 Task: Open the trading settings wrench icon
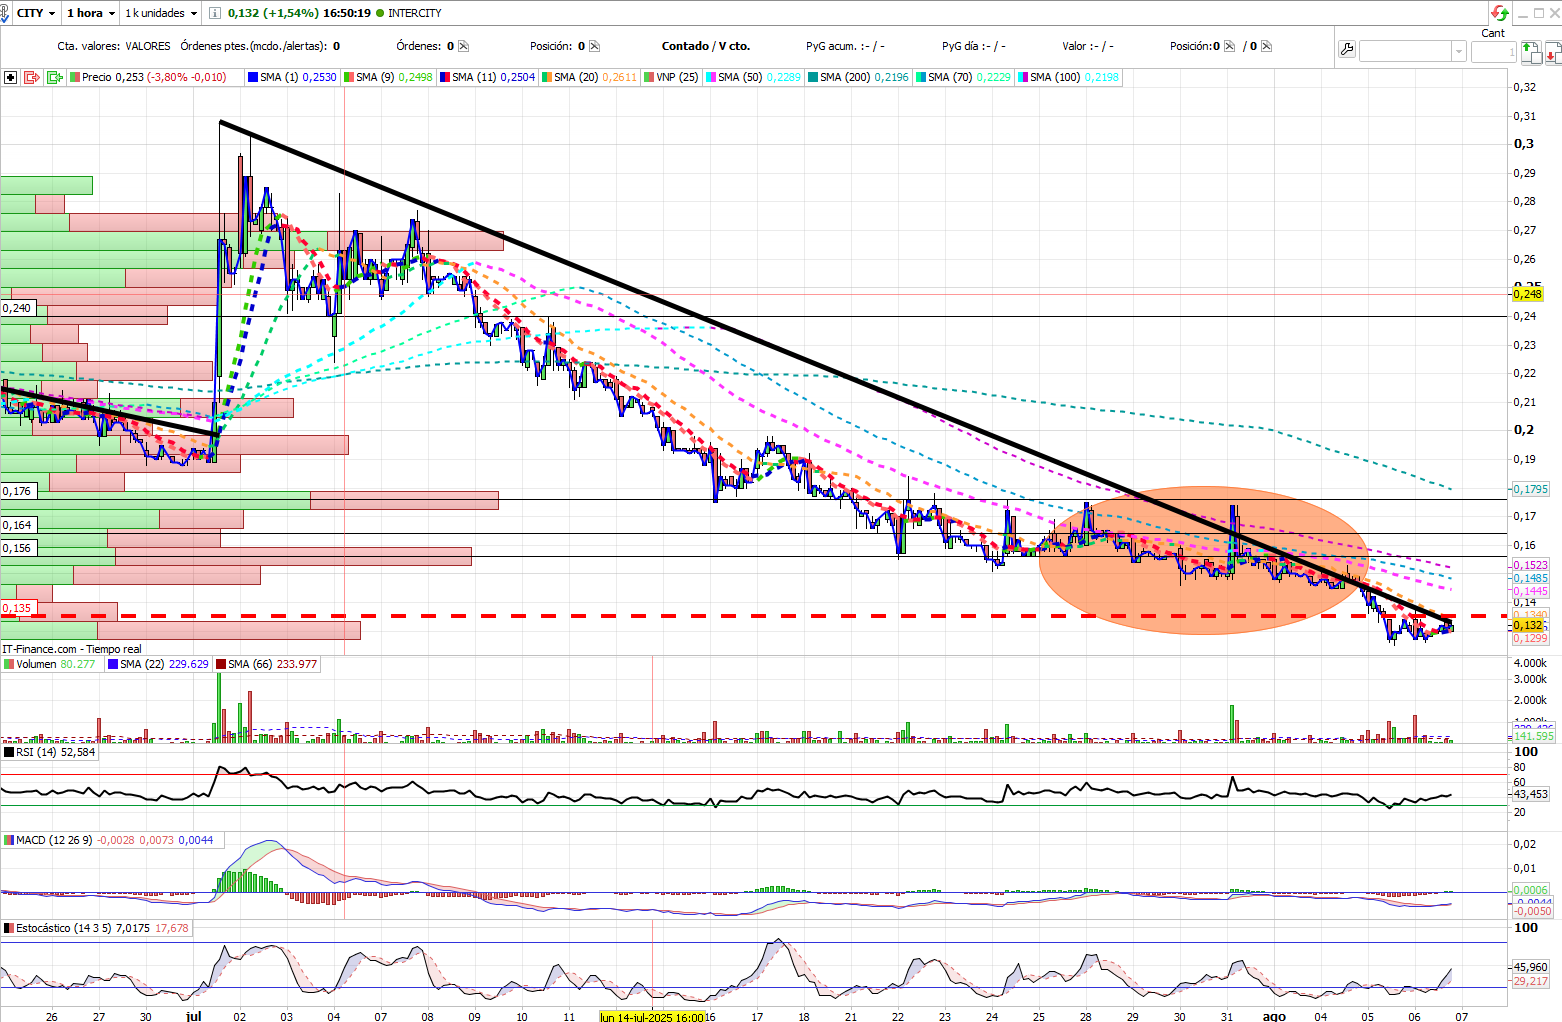(1346, 50)
